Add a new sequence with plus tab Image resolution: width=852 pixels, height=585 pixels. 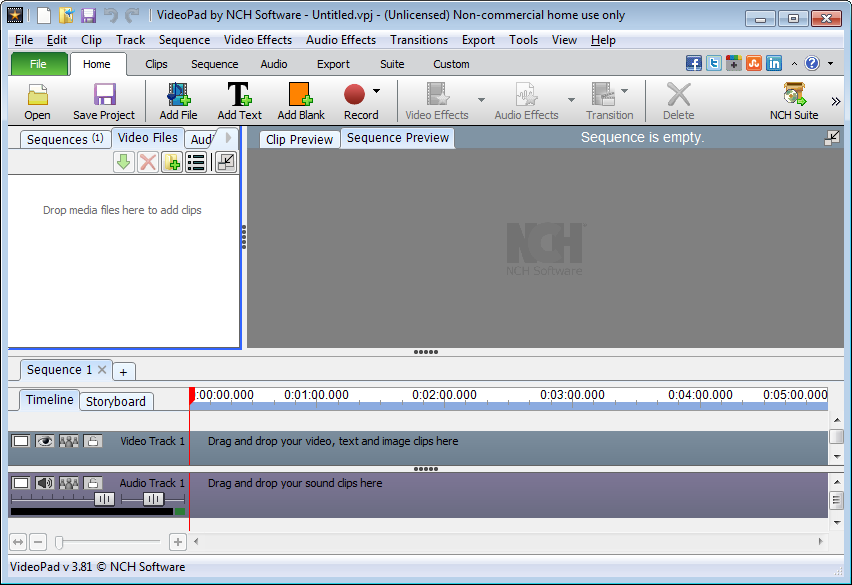[x=123, y=372]
